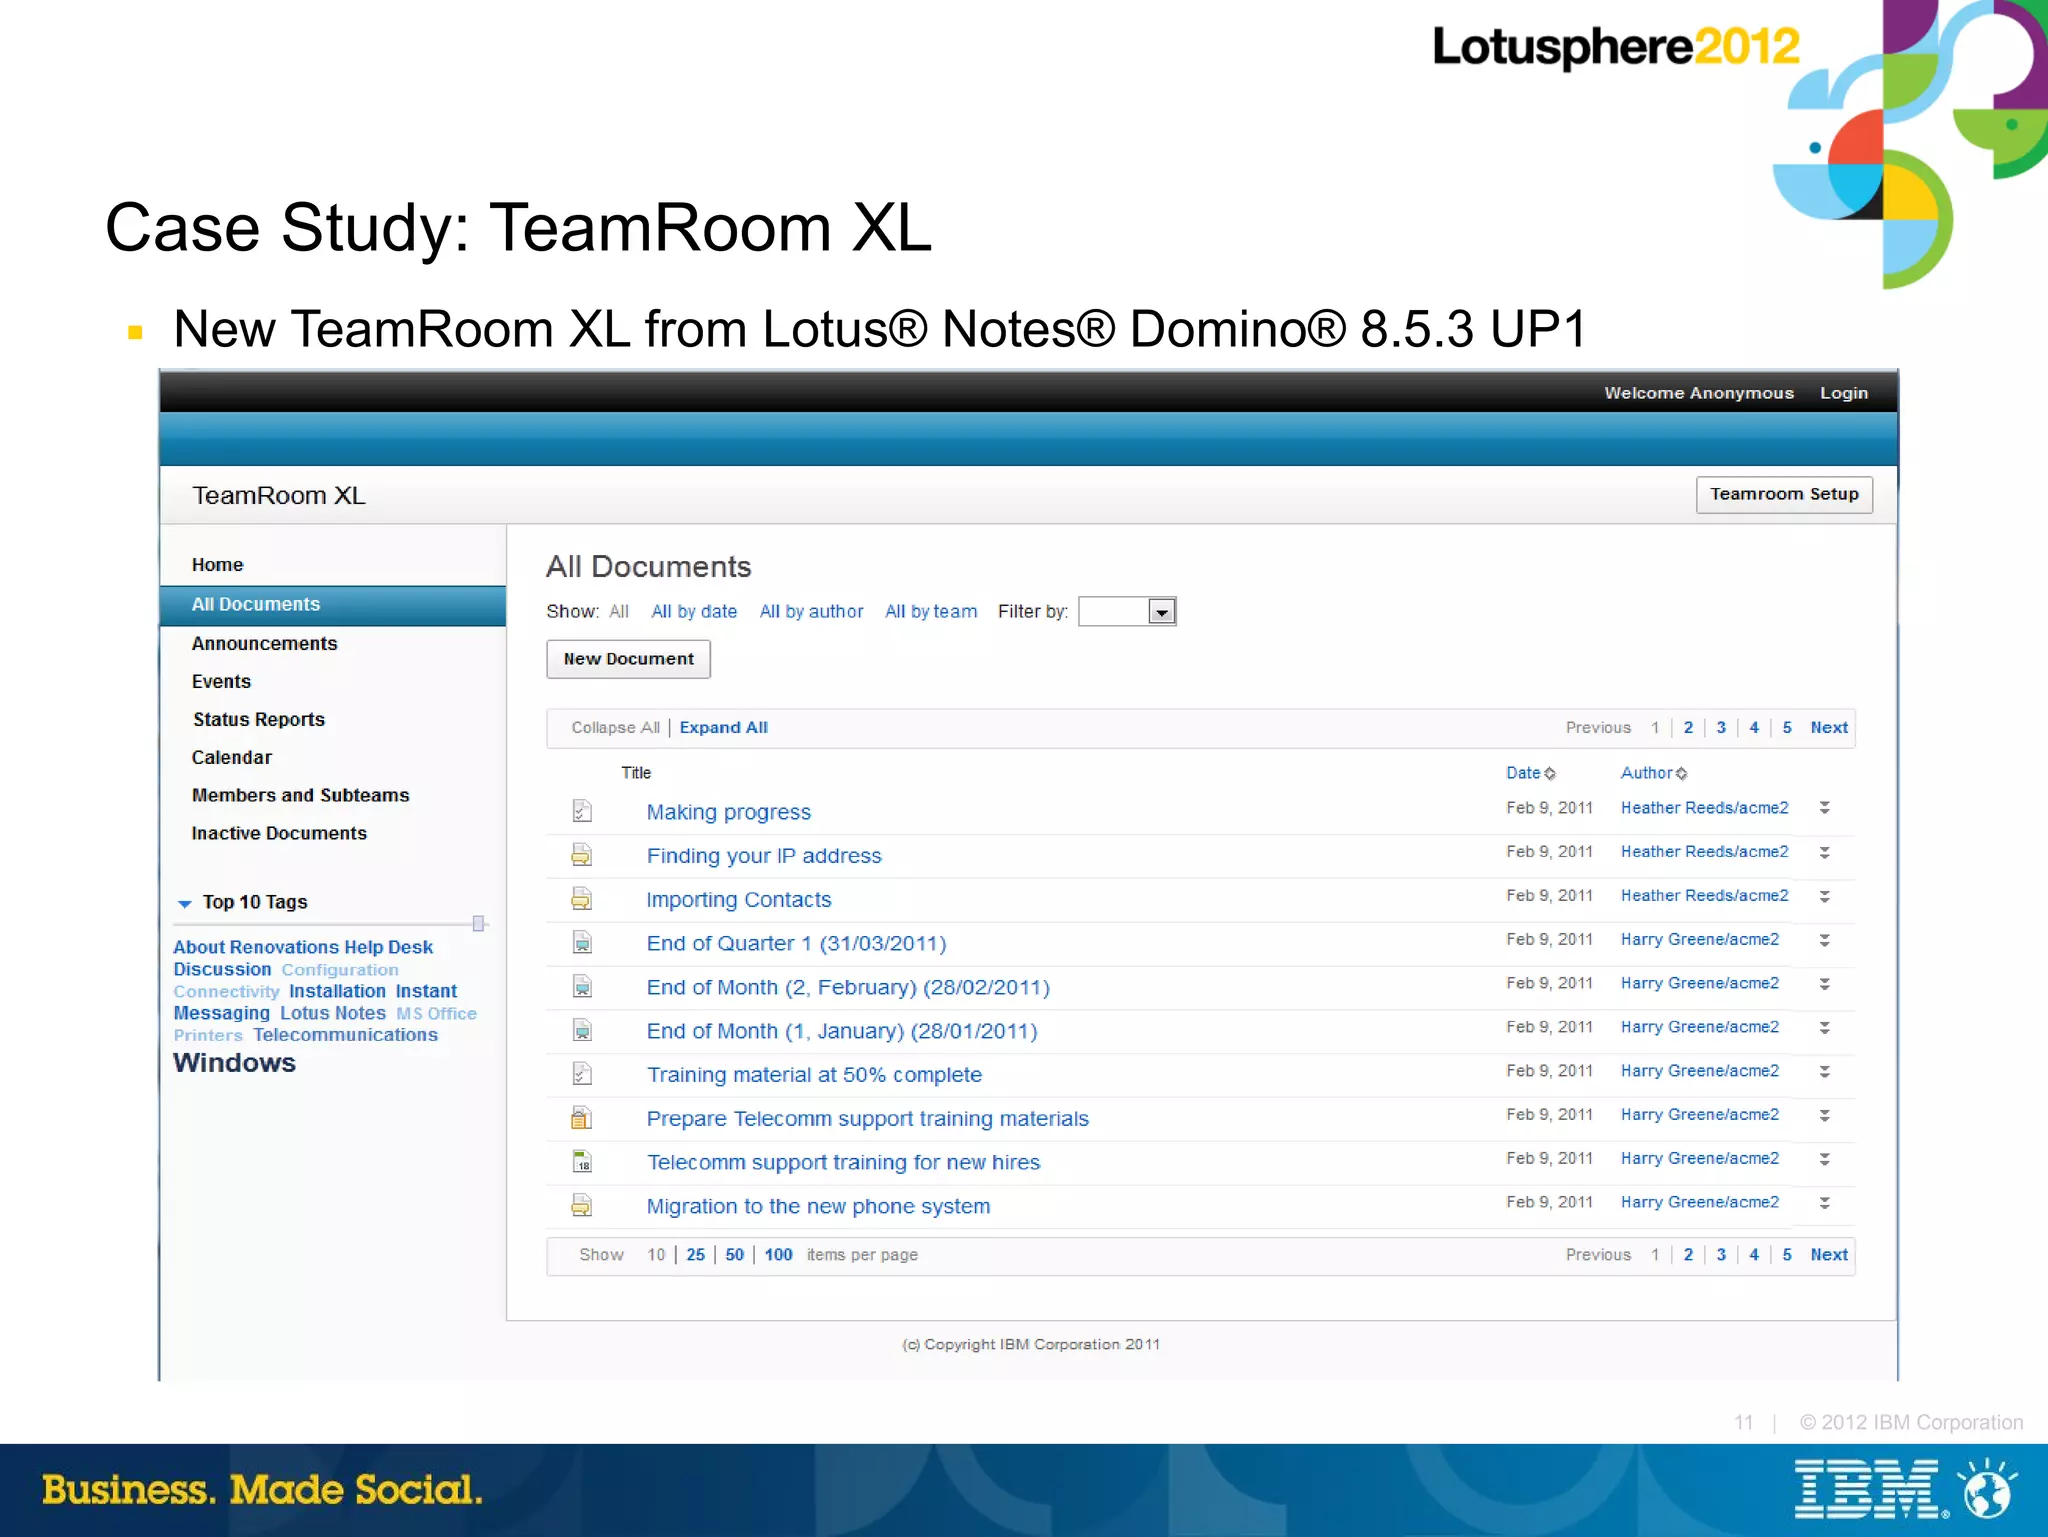Viewport: 2048px width, 1537px height.
Task: Expand row details for Finding your IP address
Action: pyautogui.click(x=1824, y=852)
